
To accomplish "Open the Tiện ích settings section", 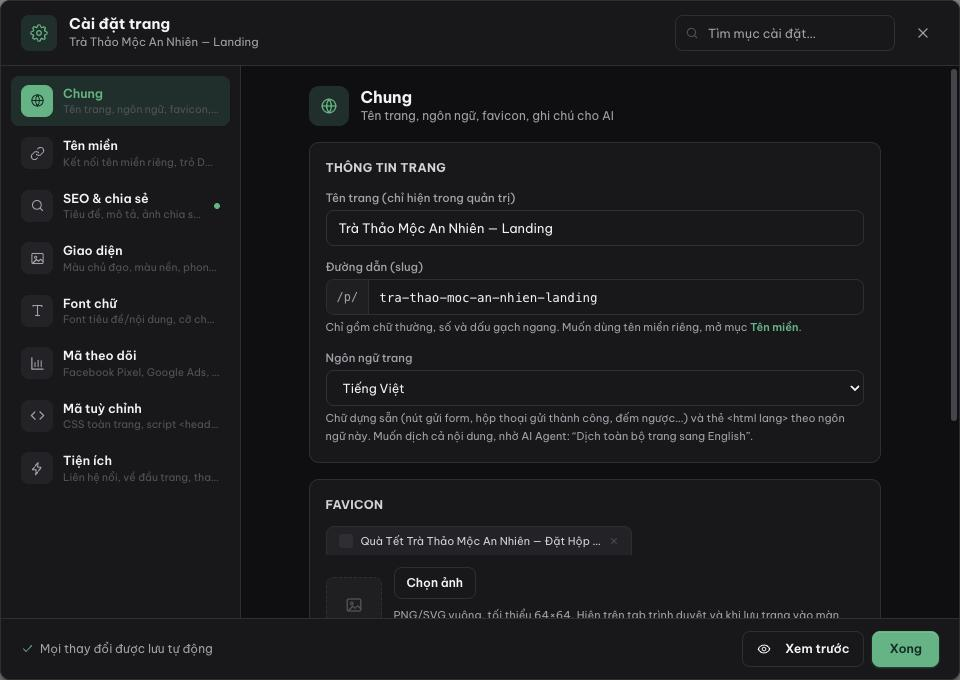I will coord(121,469).
